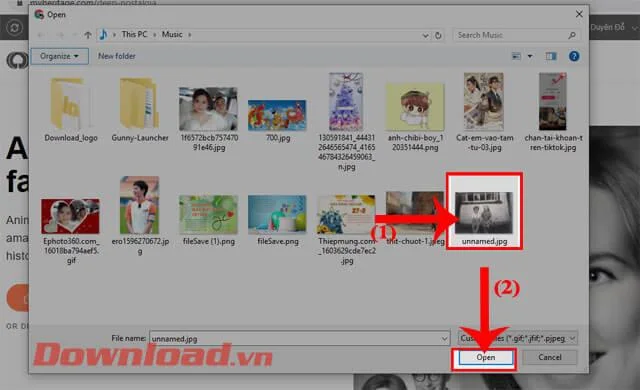Select This PC in address bar

point(134,34)
